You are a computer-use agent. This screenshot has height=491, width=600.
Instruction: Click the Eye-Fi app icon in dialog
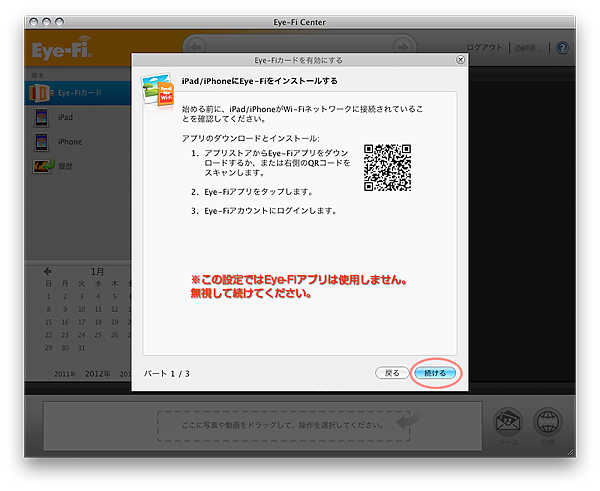tap(158, 90)
